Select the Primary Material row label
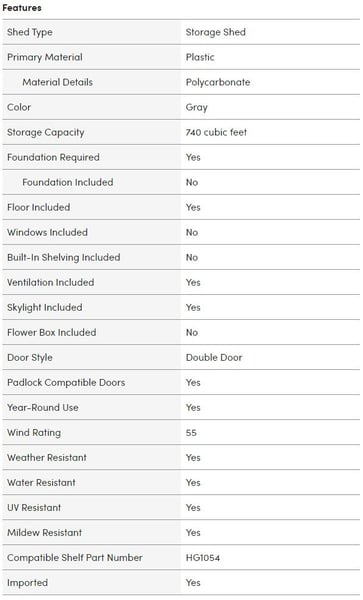Image resolution: width=363 pixels, height=600 pixels. (45, 57)
